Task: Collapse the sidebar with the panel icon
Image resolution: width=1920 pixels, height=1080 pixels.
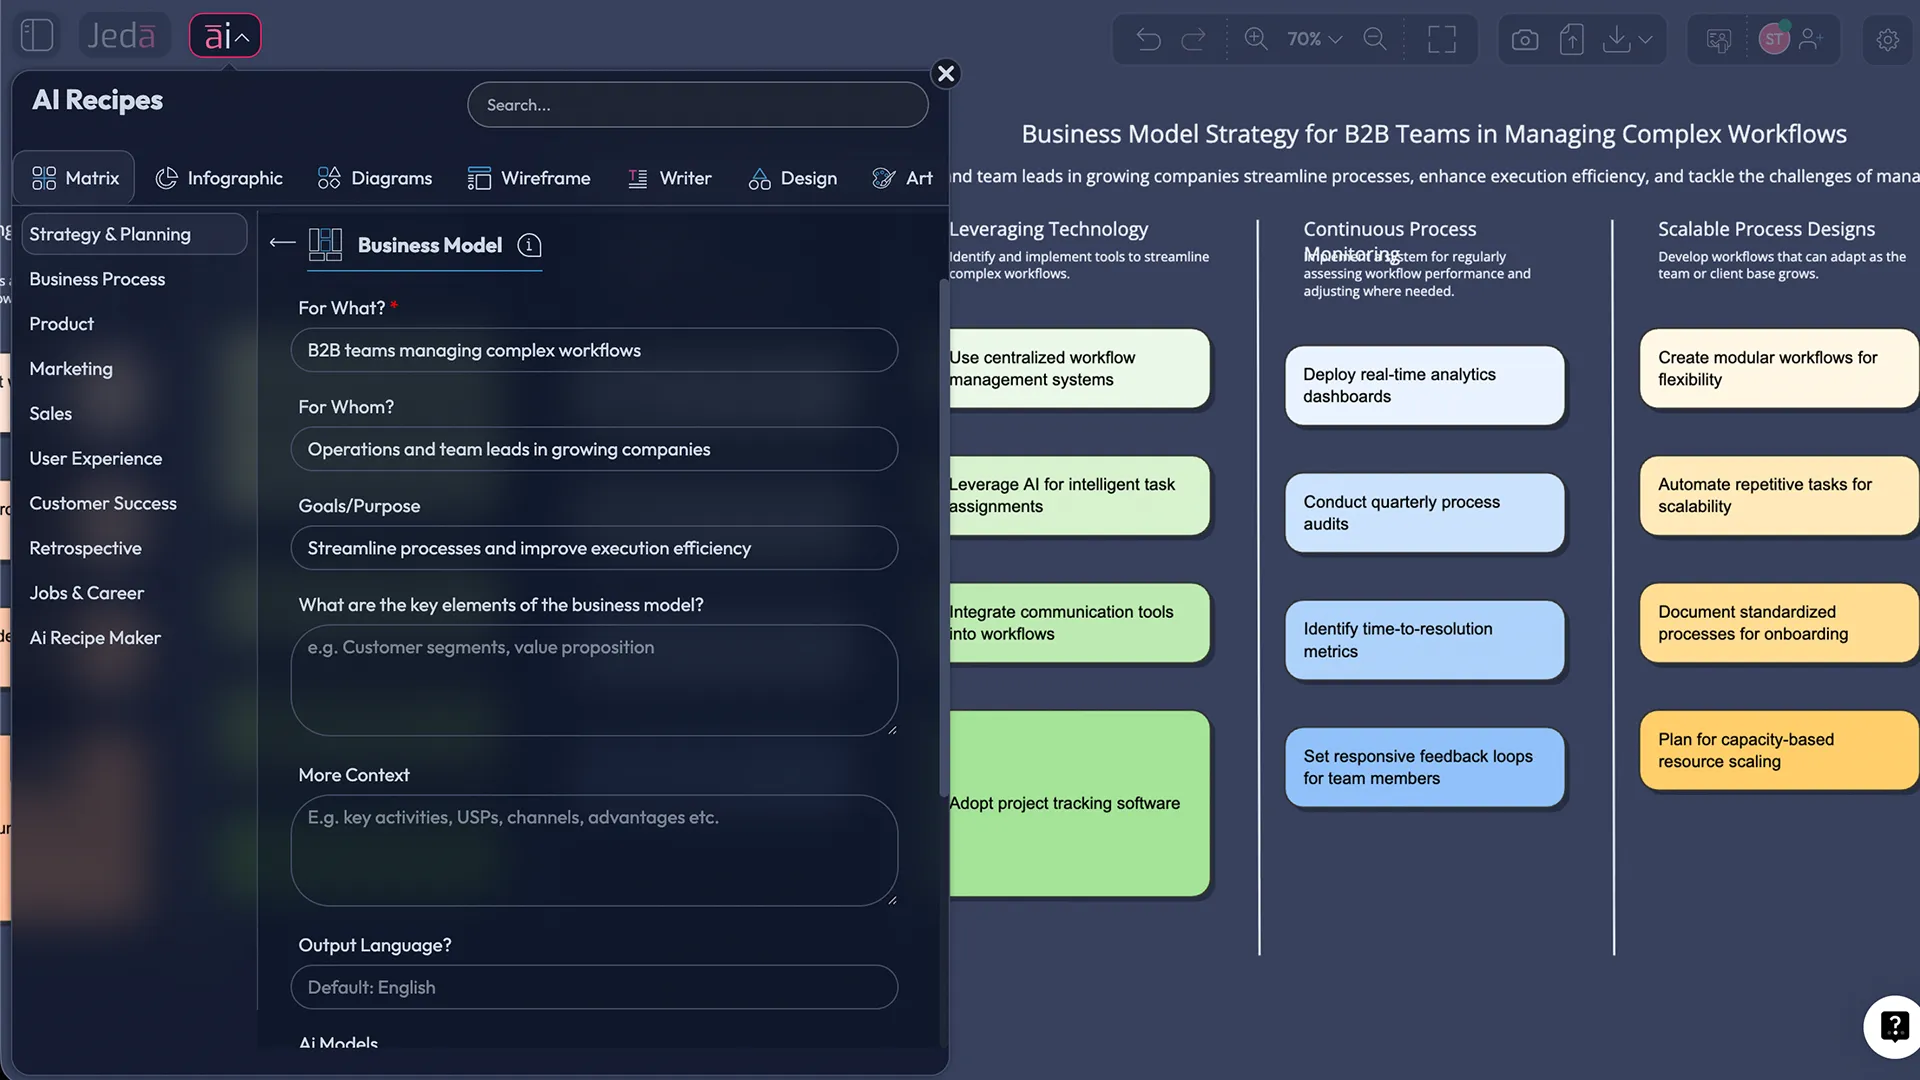Action: click(x=37, y=34)
